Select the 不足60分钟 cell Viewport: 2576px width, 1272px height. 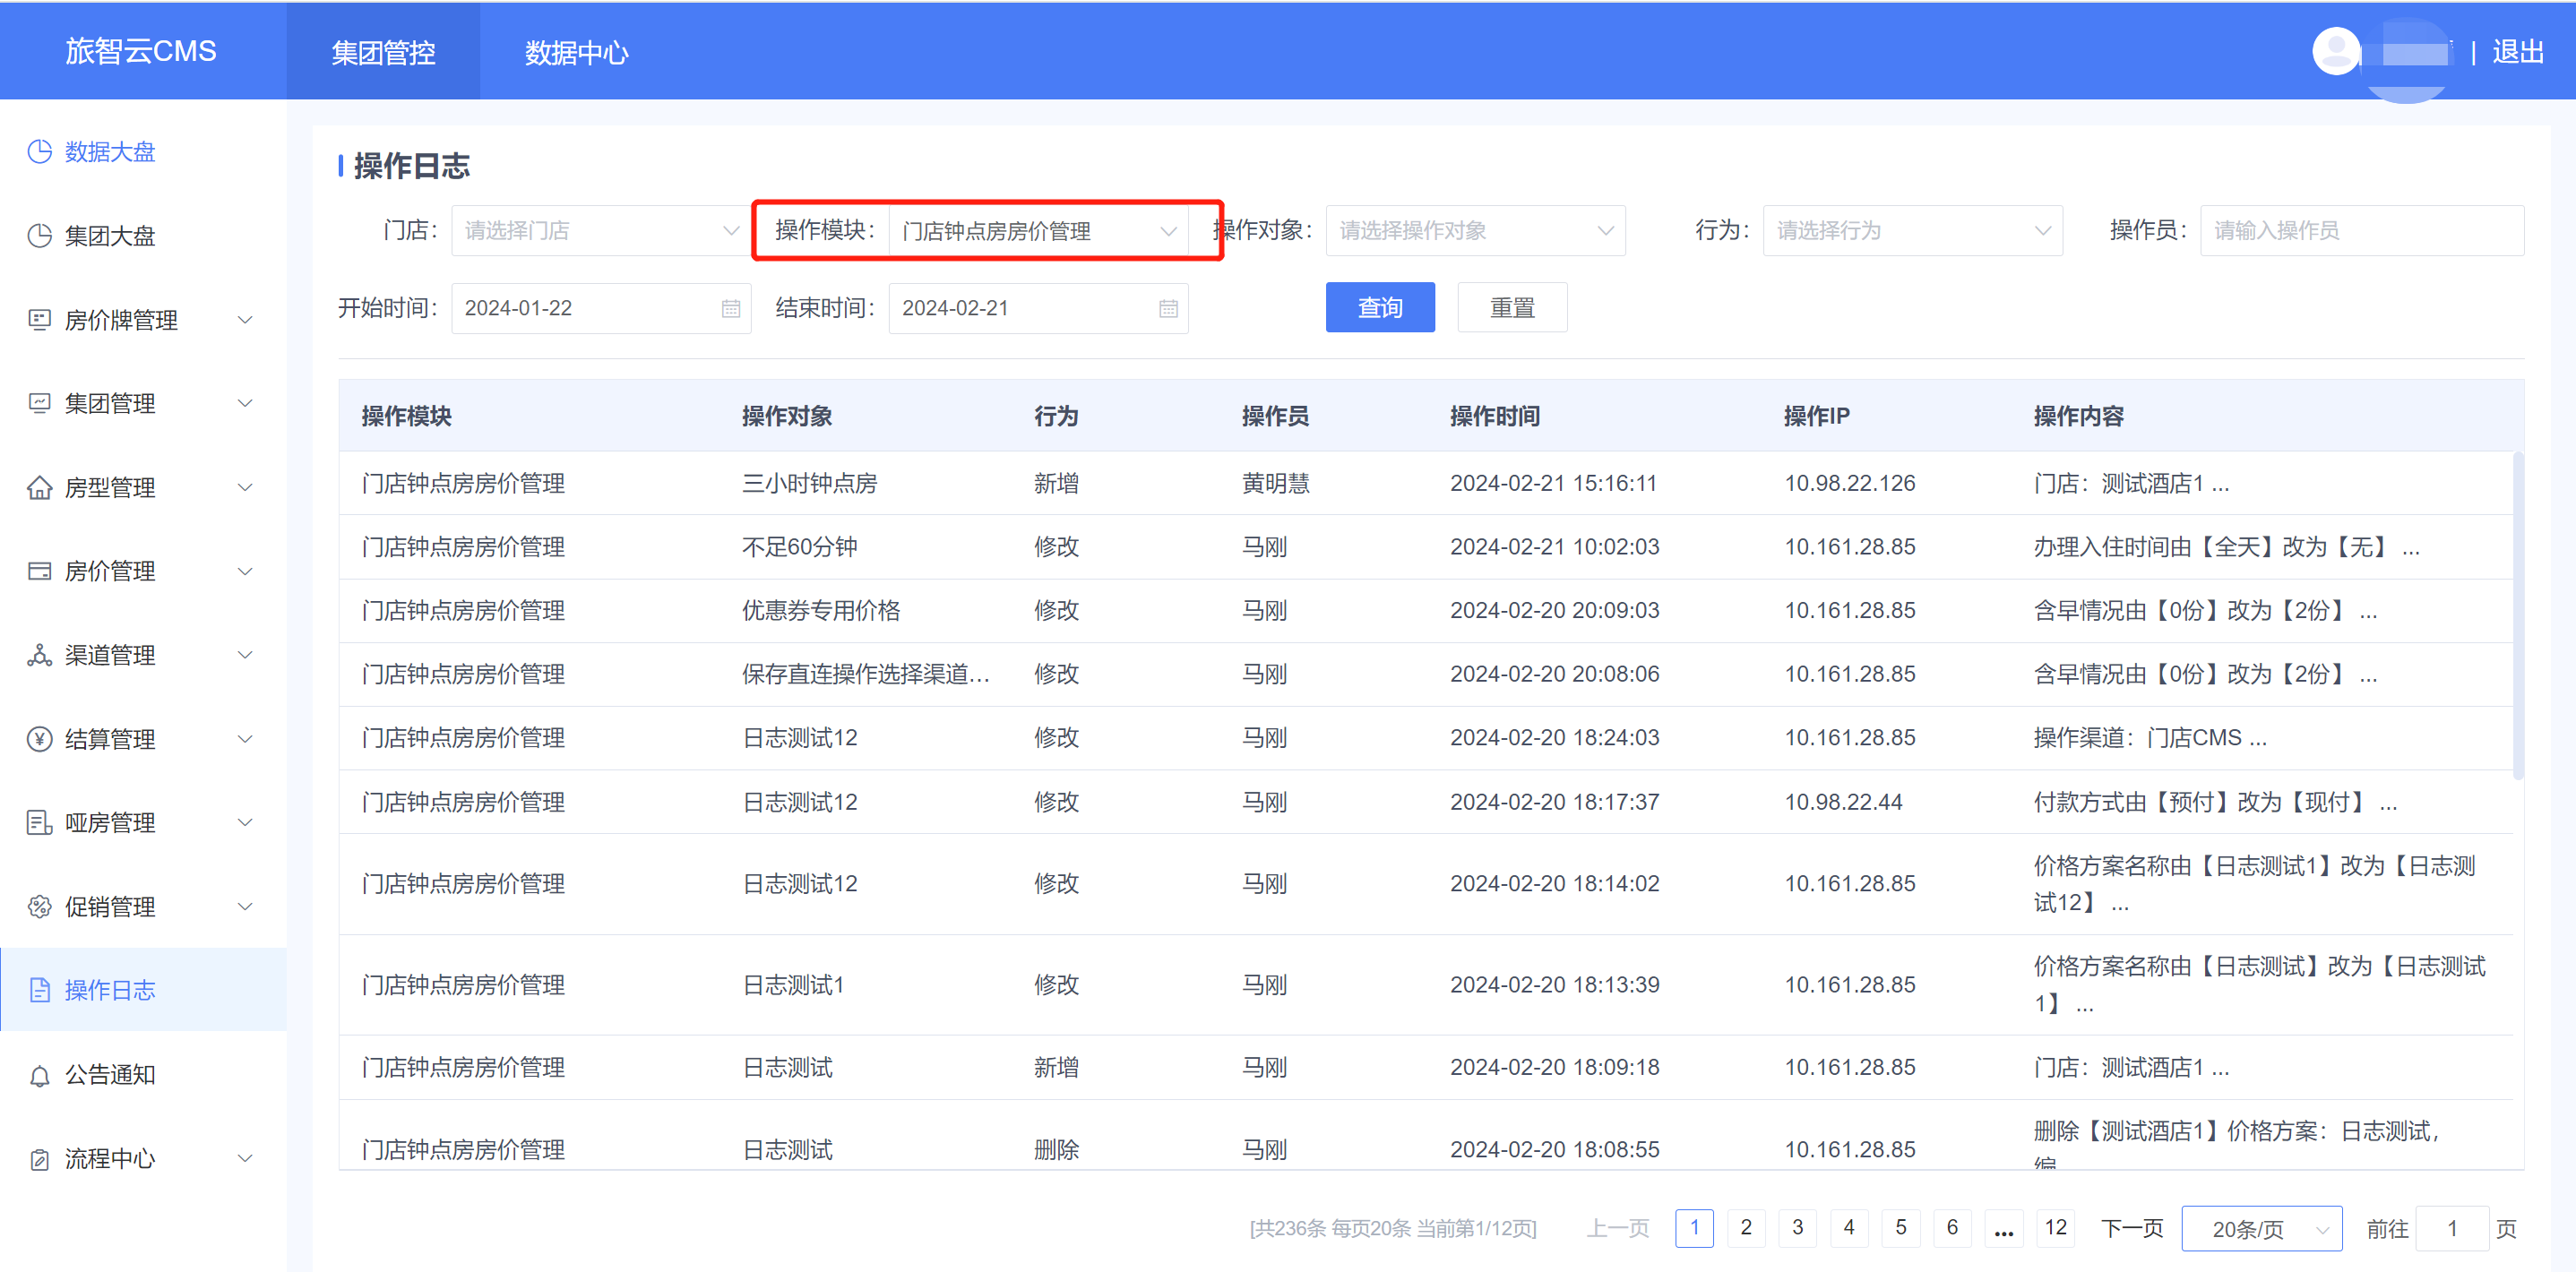coord(799,547)
